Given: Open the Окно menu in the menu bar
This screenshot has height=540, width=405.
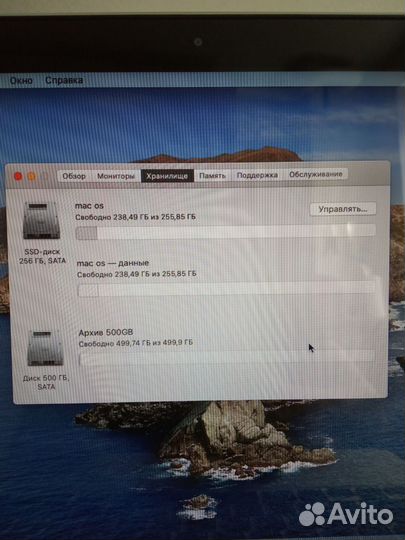Looking at the screenshot, I should (x=21, y=81).
